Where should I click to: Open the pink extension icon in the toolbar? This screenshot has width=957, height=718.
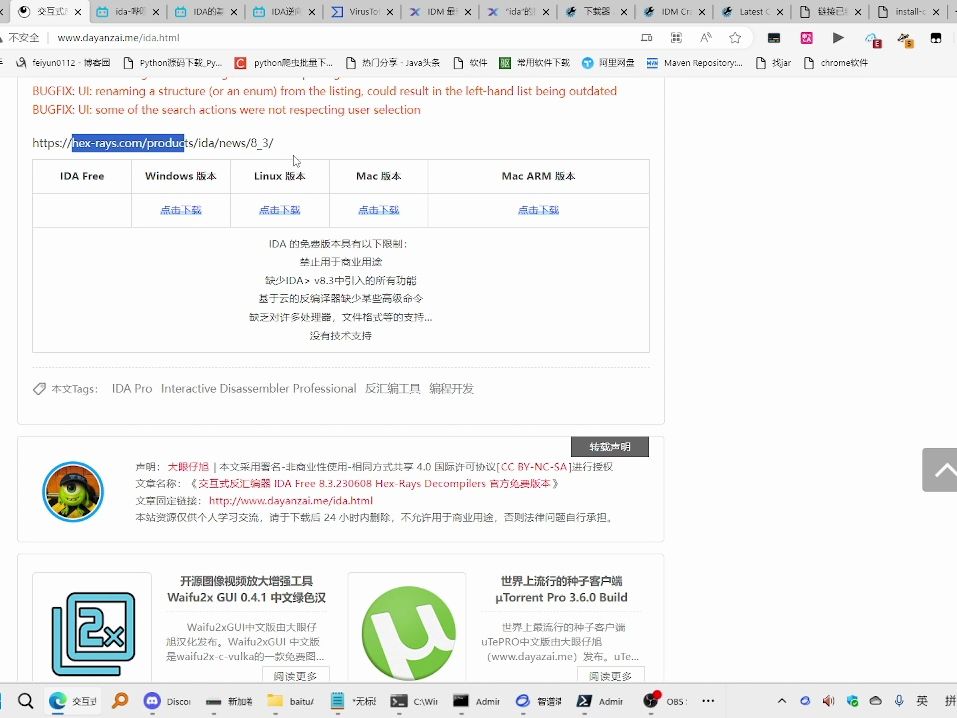pyautogui.click(x=806, y=37)
